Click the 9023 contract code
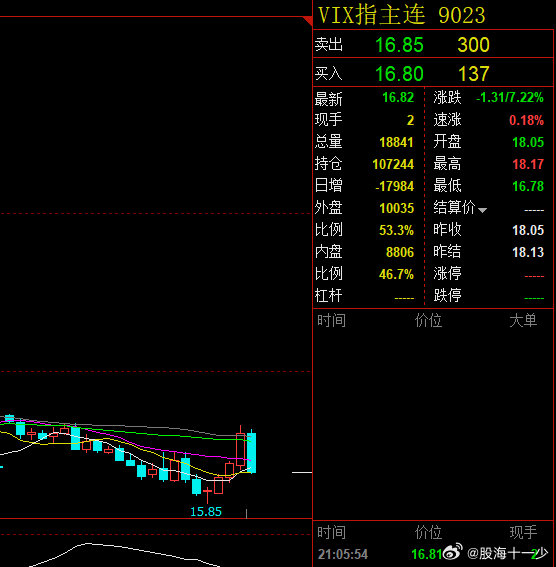 coord(462,16)
